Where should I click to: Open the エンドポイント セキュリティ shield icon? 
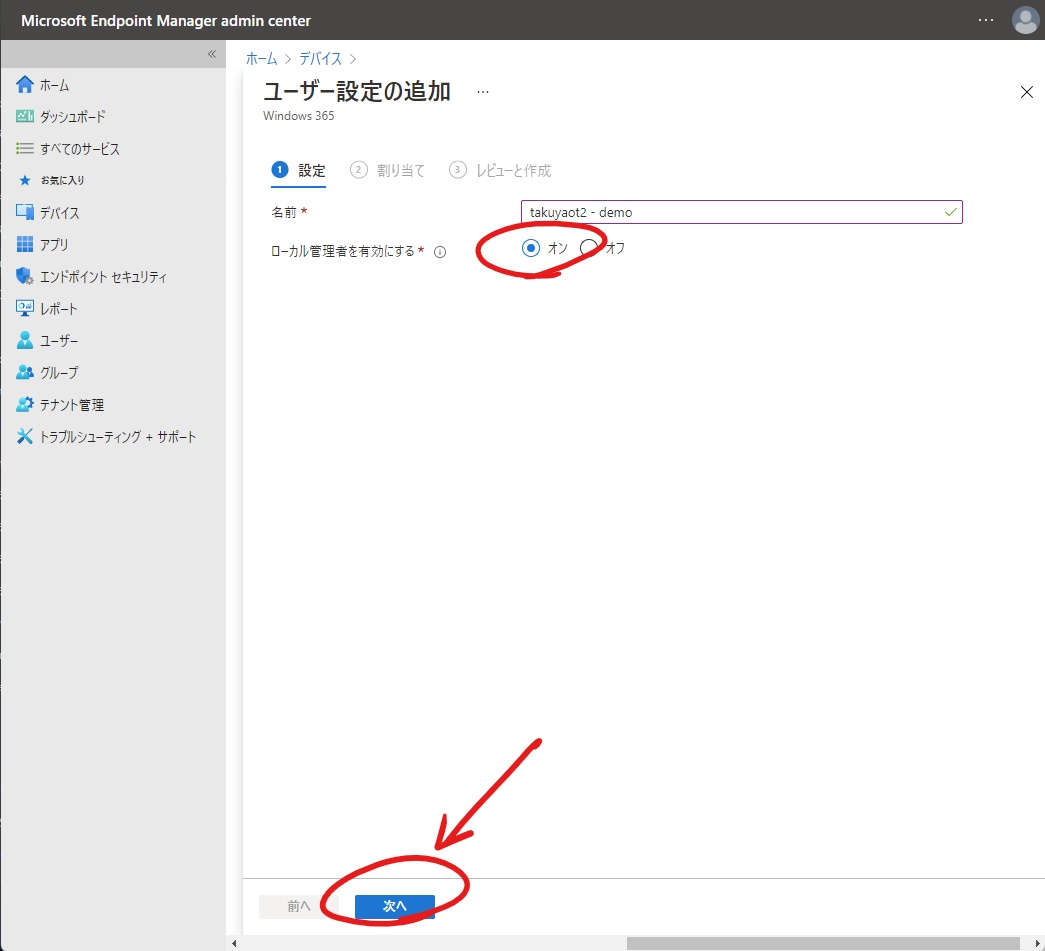25,277
